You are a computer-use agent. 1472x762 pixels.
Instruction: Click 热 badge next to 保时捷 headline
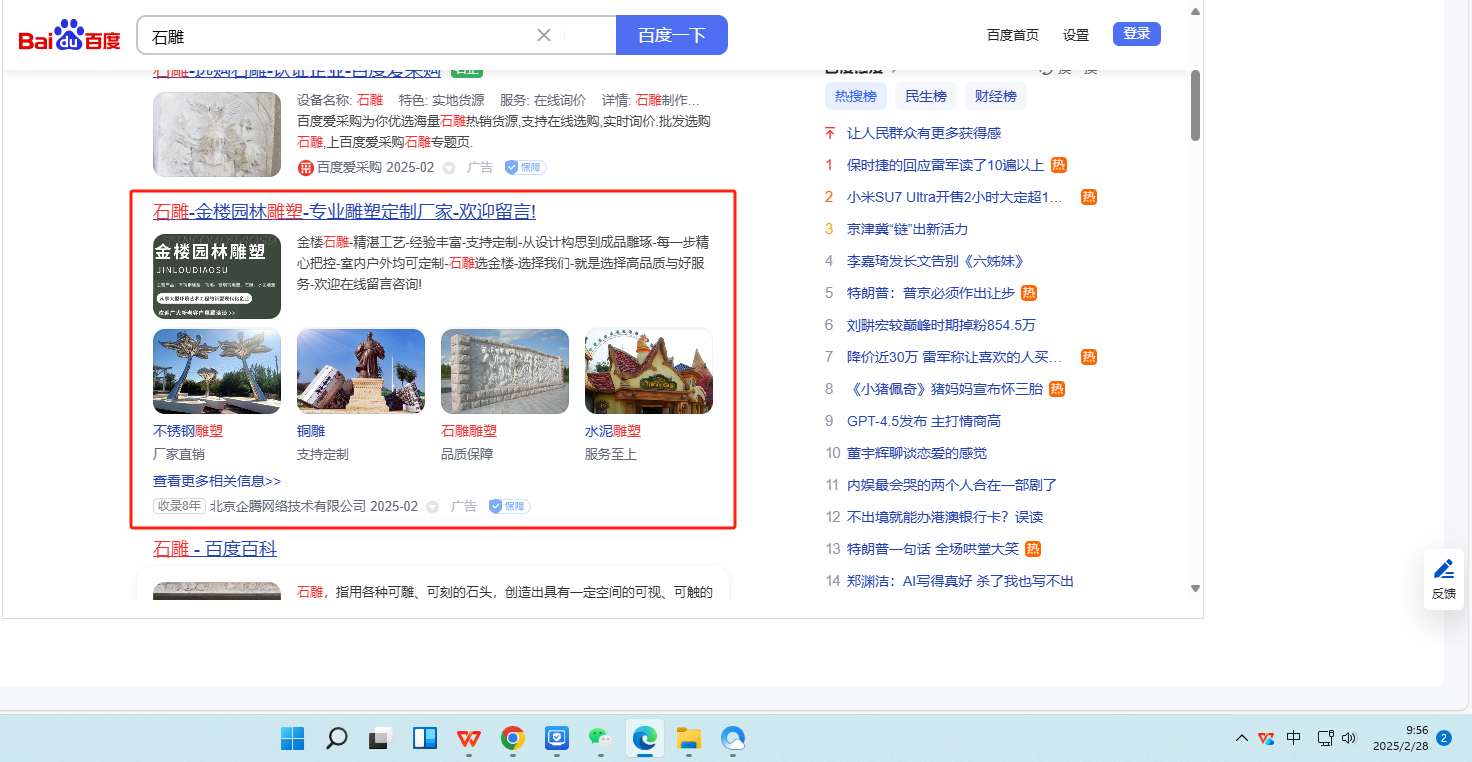click(x=1058, y=165)
